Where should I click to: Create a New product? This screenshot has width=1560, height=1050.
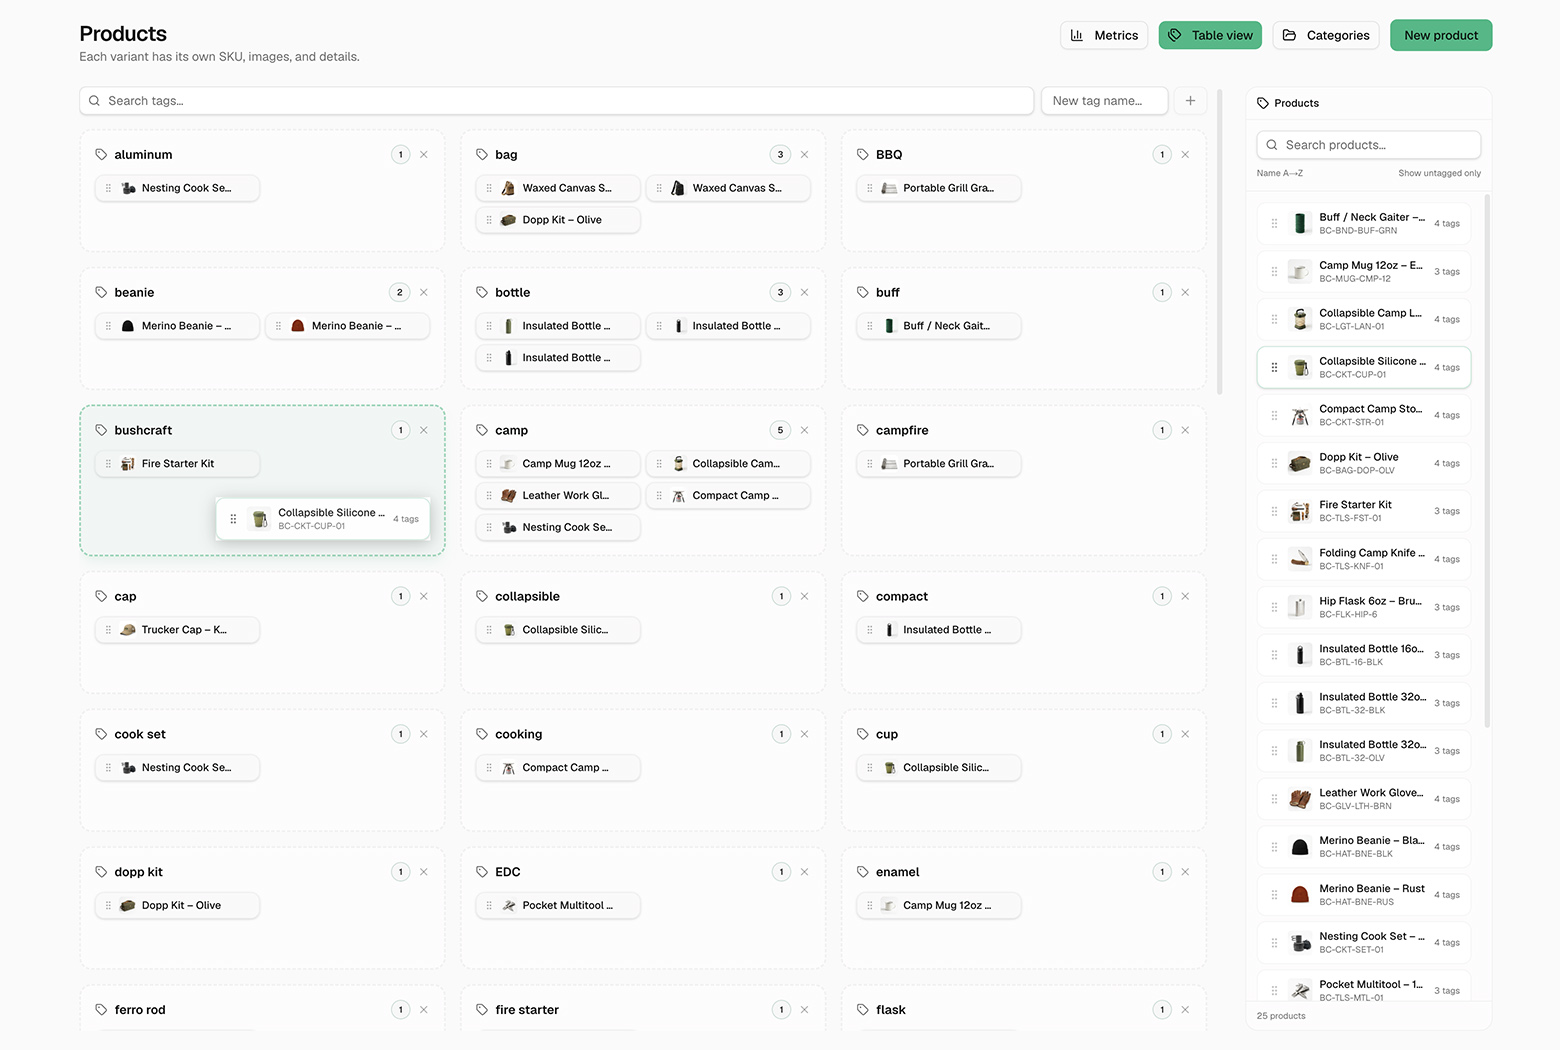[x=1441, y=35]
